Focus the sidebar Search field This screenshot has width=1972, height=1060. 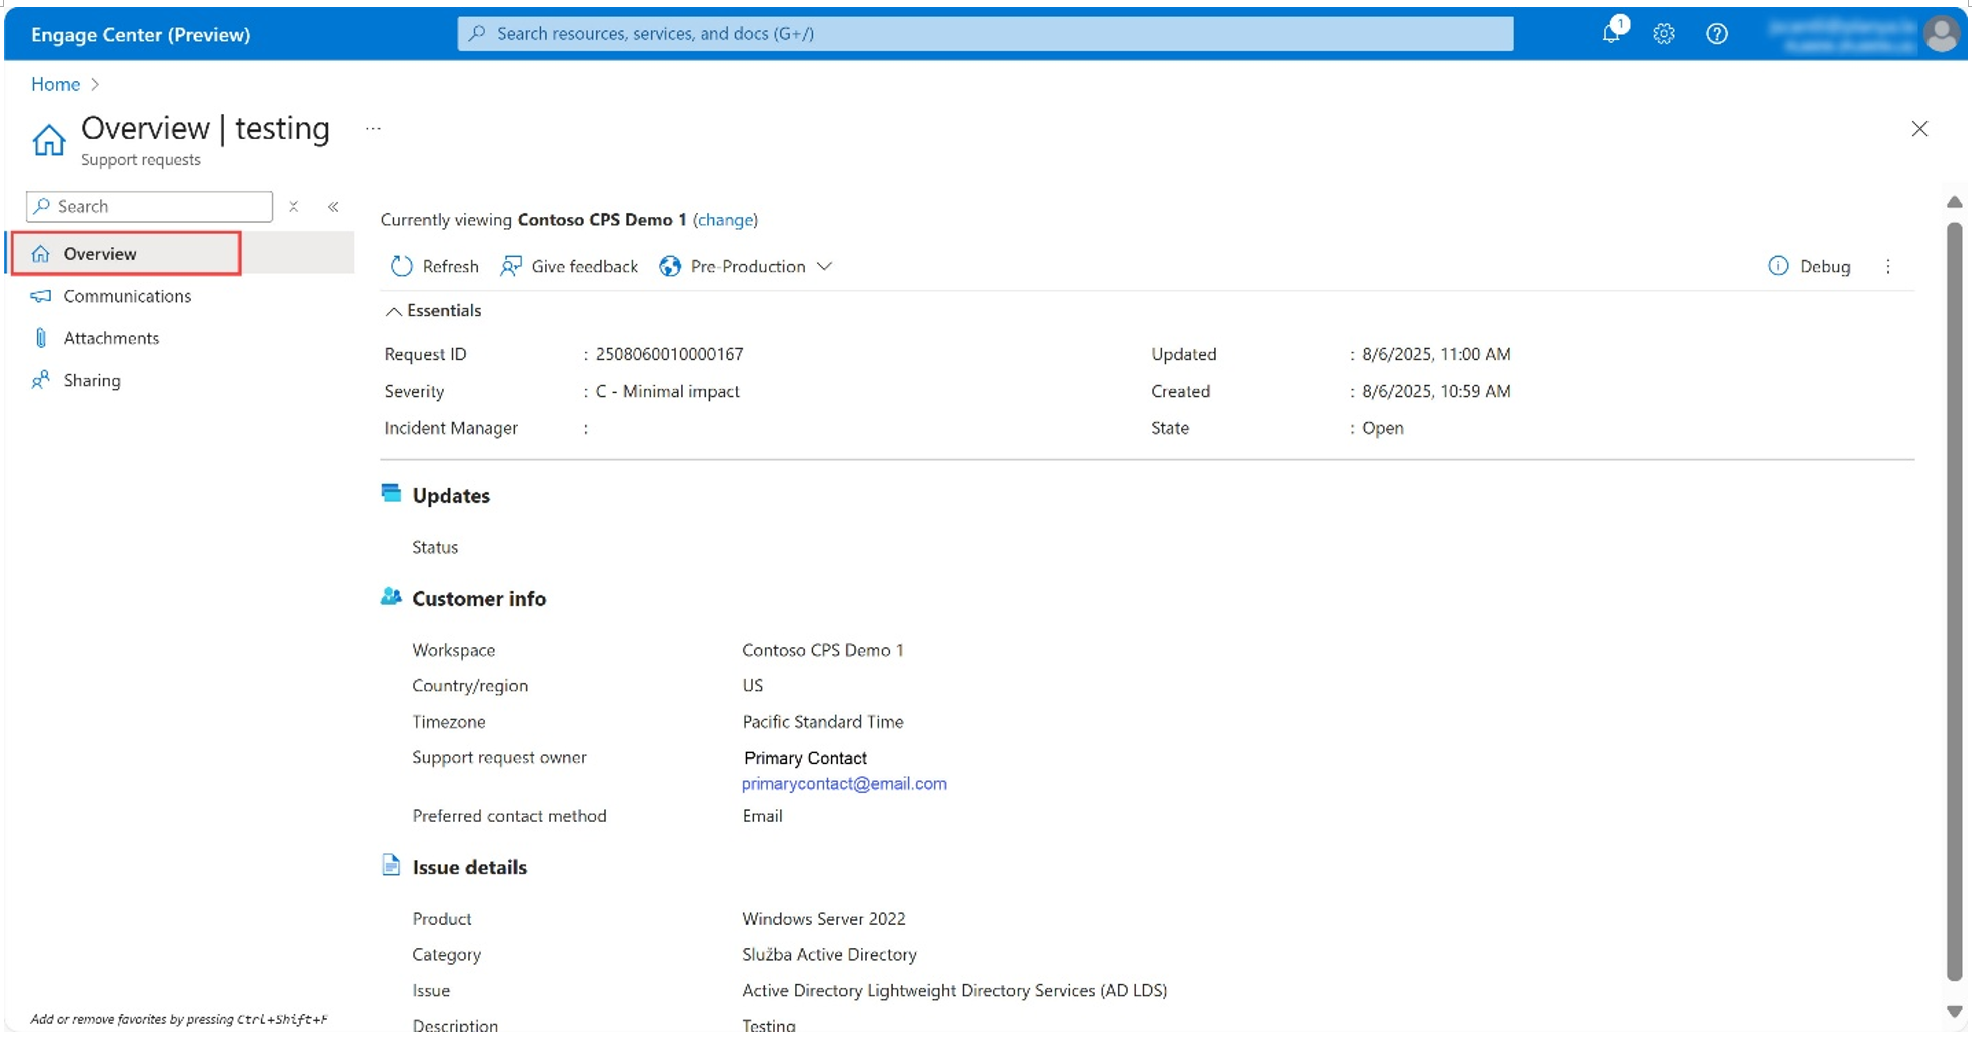click(149, 206)
